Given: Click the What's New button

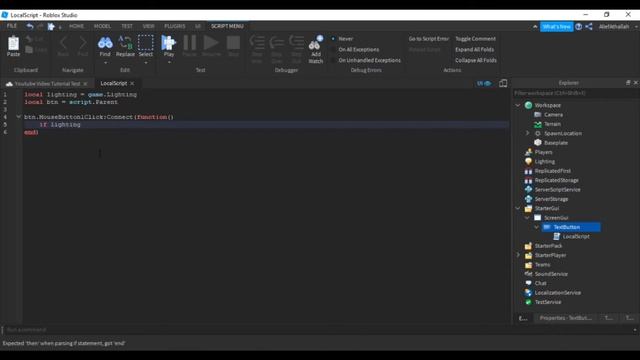Looking at the screenshot, I should (x=557, y=27).
